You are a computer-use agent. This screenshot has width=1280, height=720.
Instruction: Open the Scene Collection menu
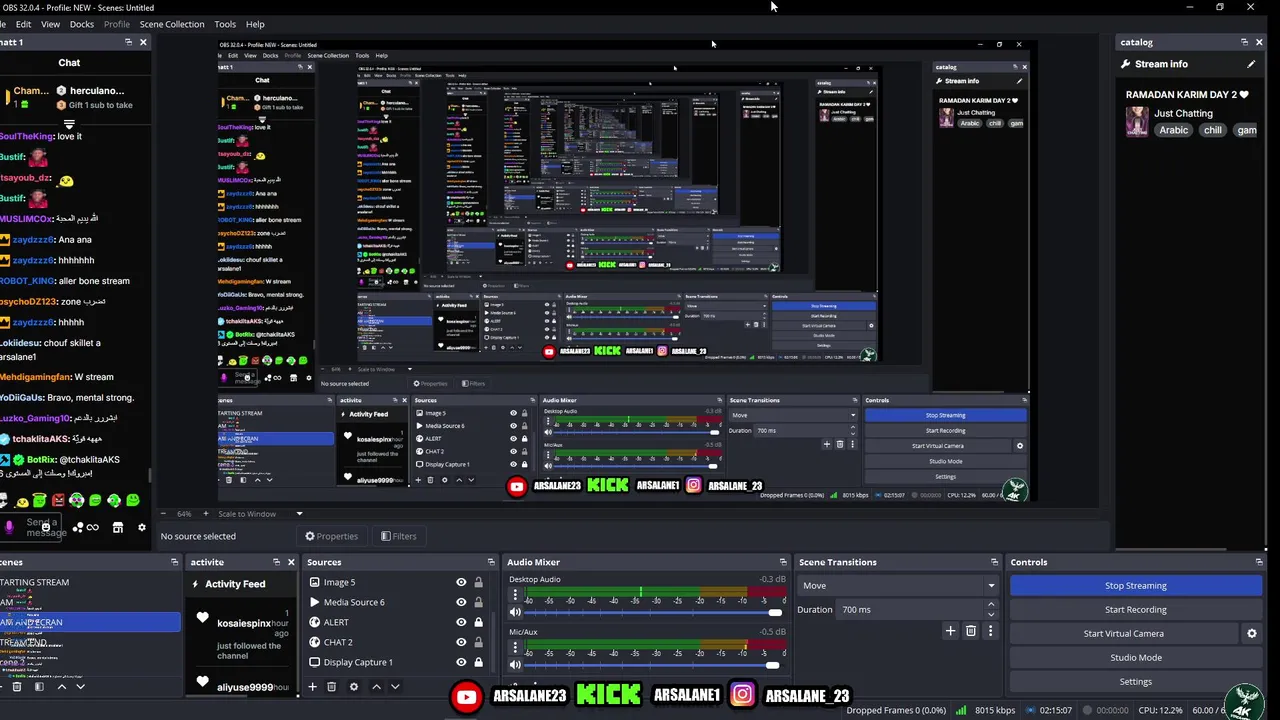(x=172, y=24)
